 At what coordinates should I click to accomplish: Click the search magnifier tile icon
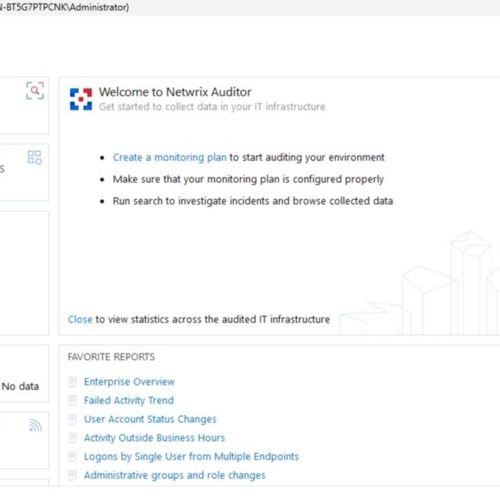[35, 91]
